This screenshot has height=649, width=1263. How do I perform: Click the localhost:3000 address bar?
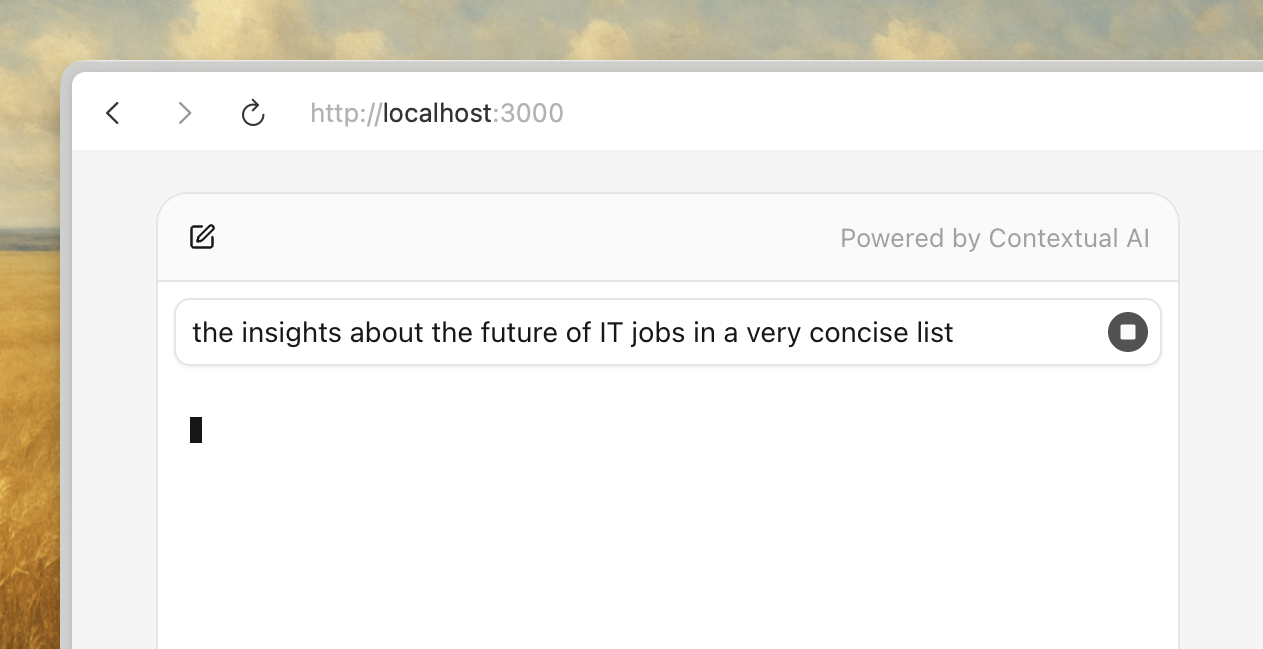(437, 113)
